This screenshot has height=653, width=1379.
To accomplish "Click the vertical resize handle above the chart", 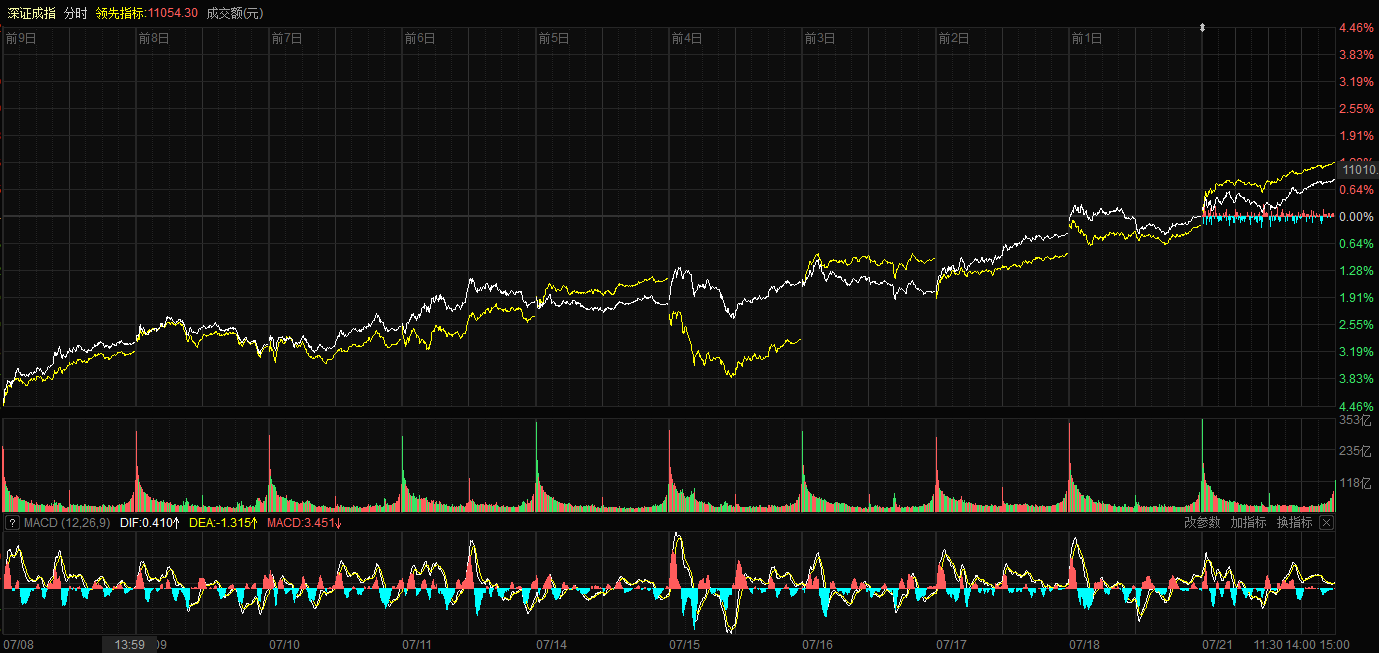I will point(1202,28).
